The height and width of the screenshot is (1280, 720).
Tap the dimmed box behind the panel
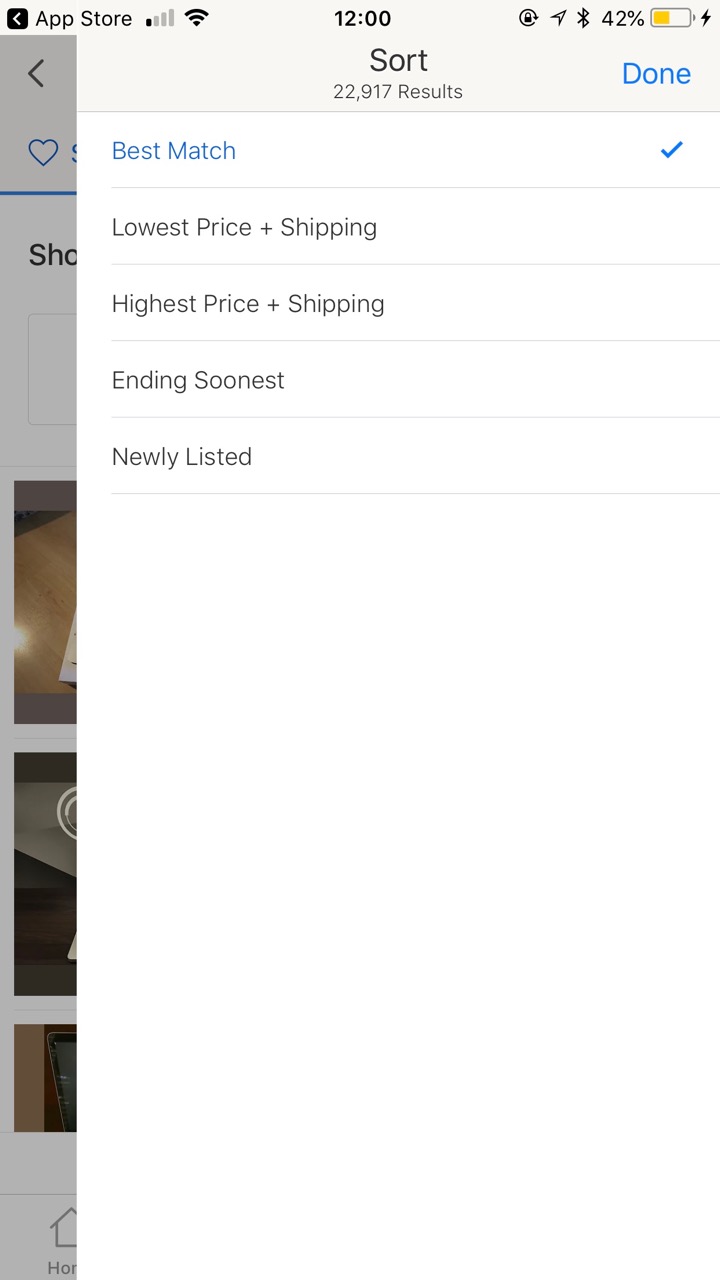point(52,369)
